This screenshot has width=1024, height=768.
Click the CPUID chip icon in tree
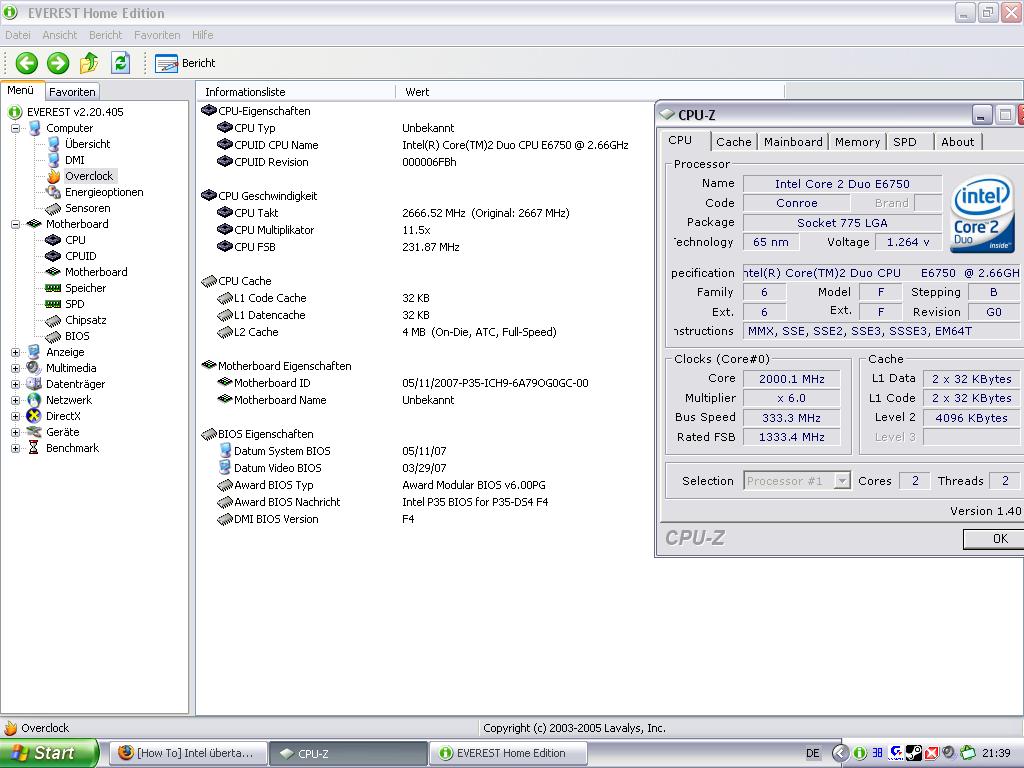[x=54, y=256]
